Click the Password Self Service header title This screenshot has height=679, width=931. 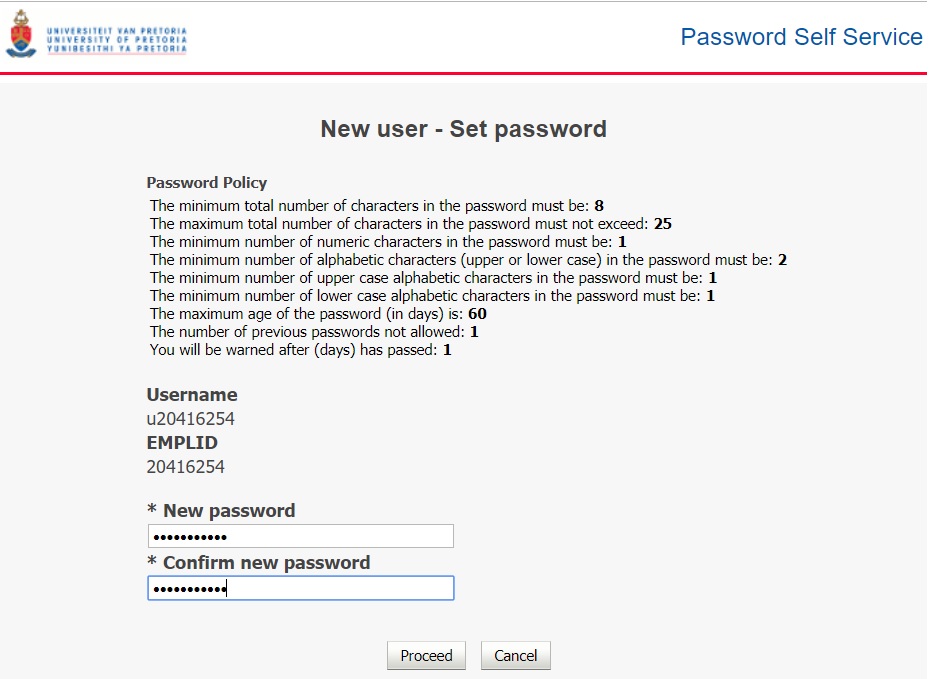(x=801, y=37)
